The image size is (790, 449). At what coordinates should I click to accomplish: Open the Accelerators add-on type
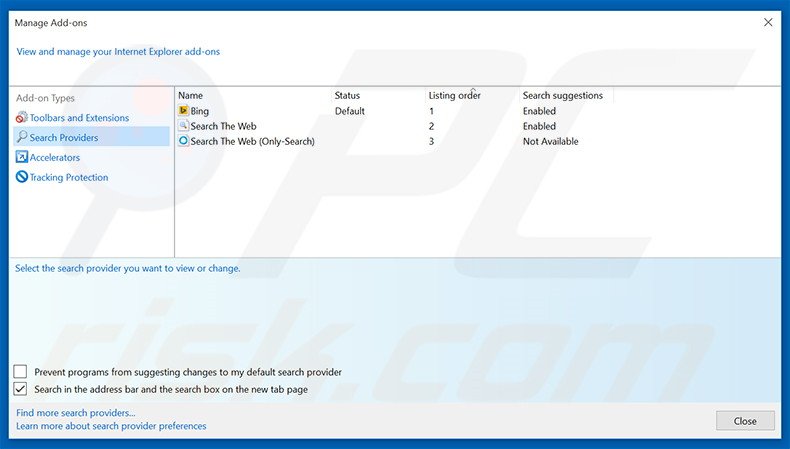pos(54,157)
